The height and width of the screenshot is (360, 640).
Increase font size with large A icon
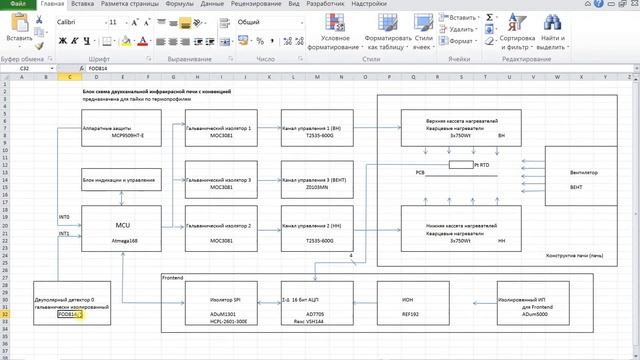(135, 22)
